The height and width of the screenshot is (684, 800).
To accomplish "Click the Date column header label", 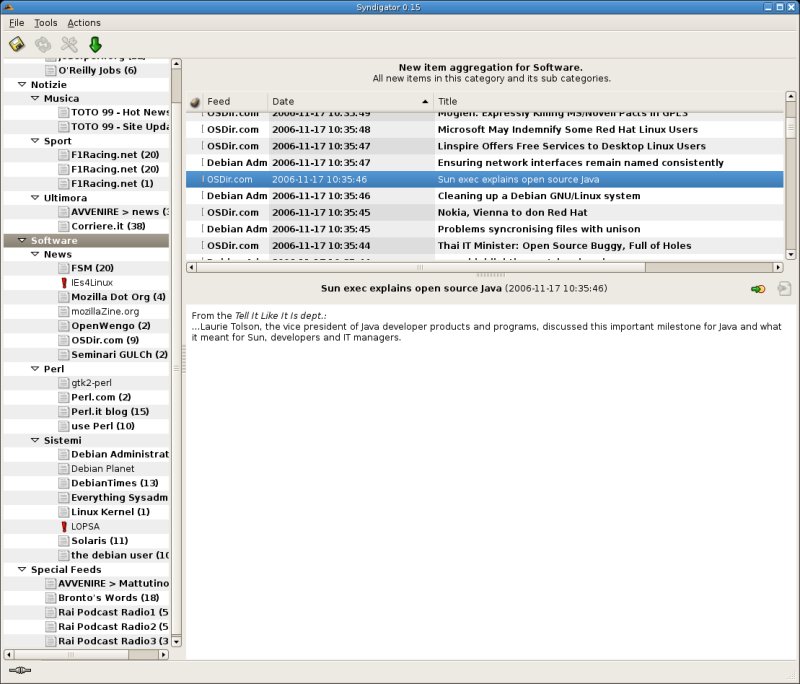I will click(x=283, y=102).
